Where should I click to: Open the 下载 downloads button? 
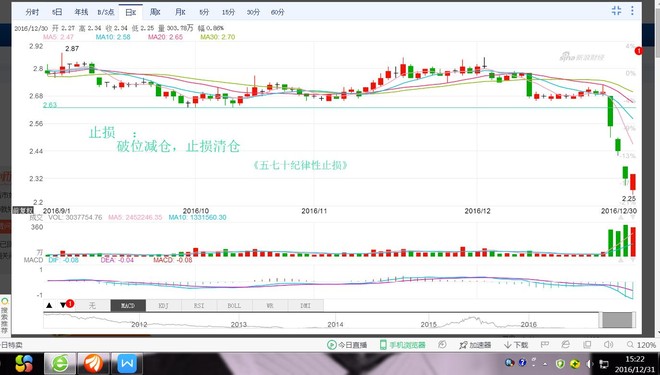pyautogui.click(x=516, y=345)
